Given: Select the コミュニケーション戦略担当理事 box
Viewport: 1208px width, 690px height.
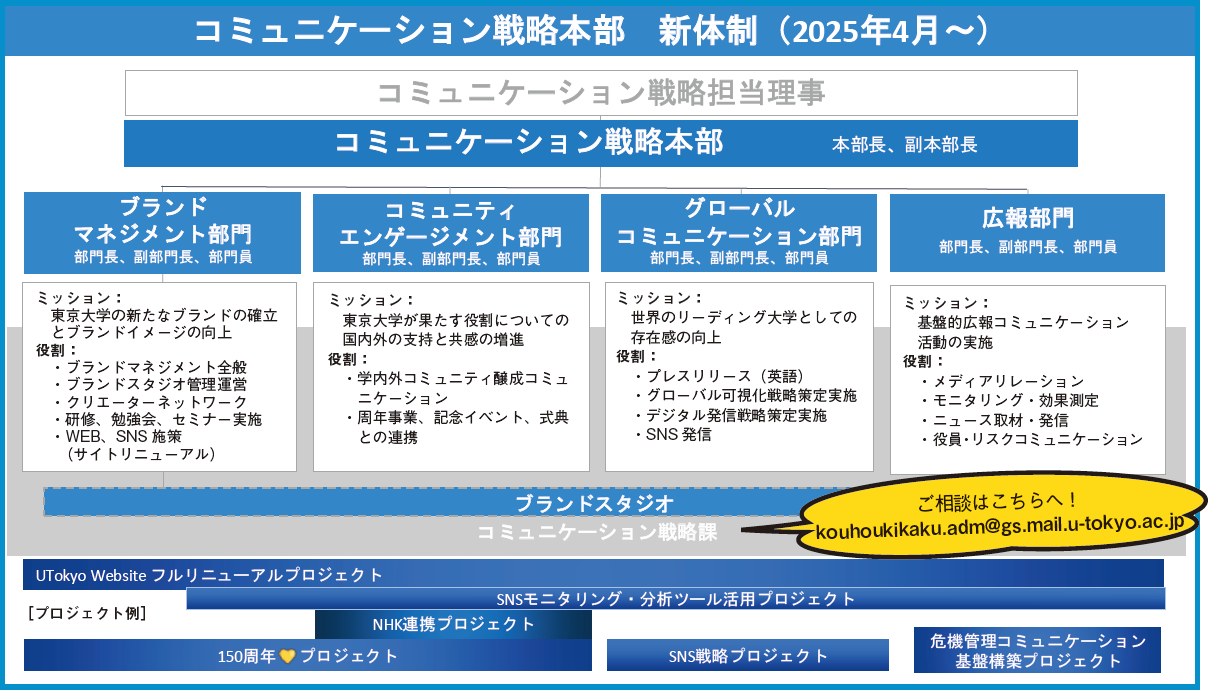Looking at the screenshot, I should click(x=601, y=93).
